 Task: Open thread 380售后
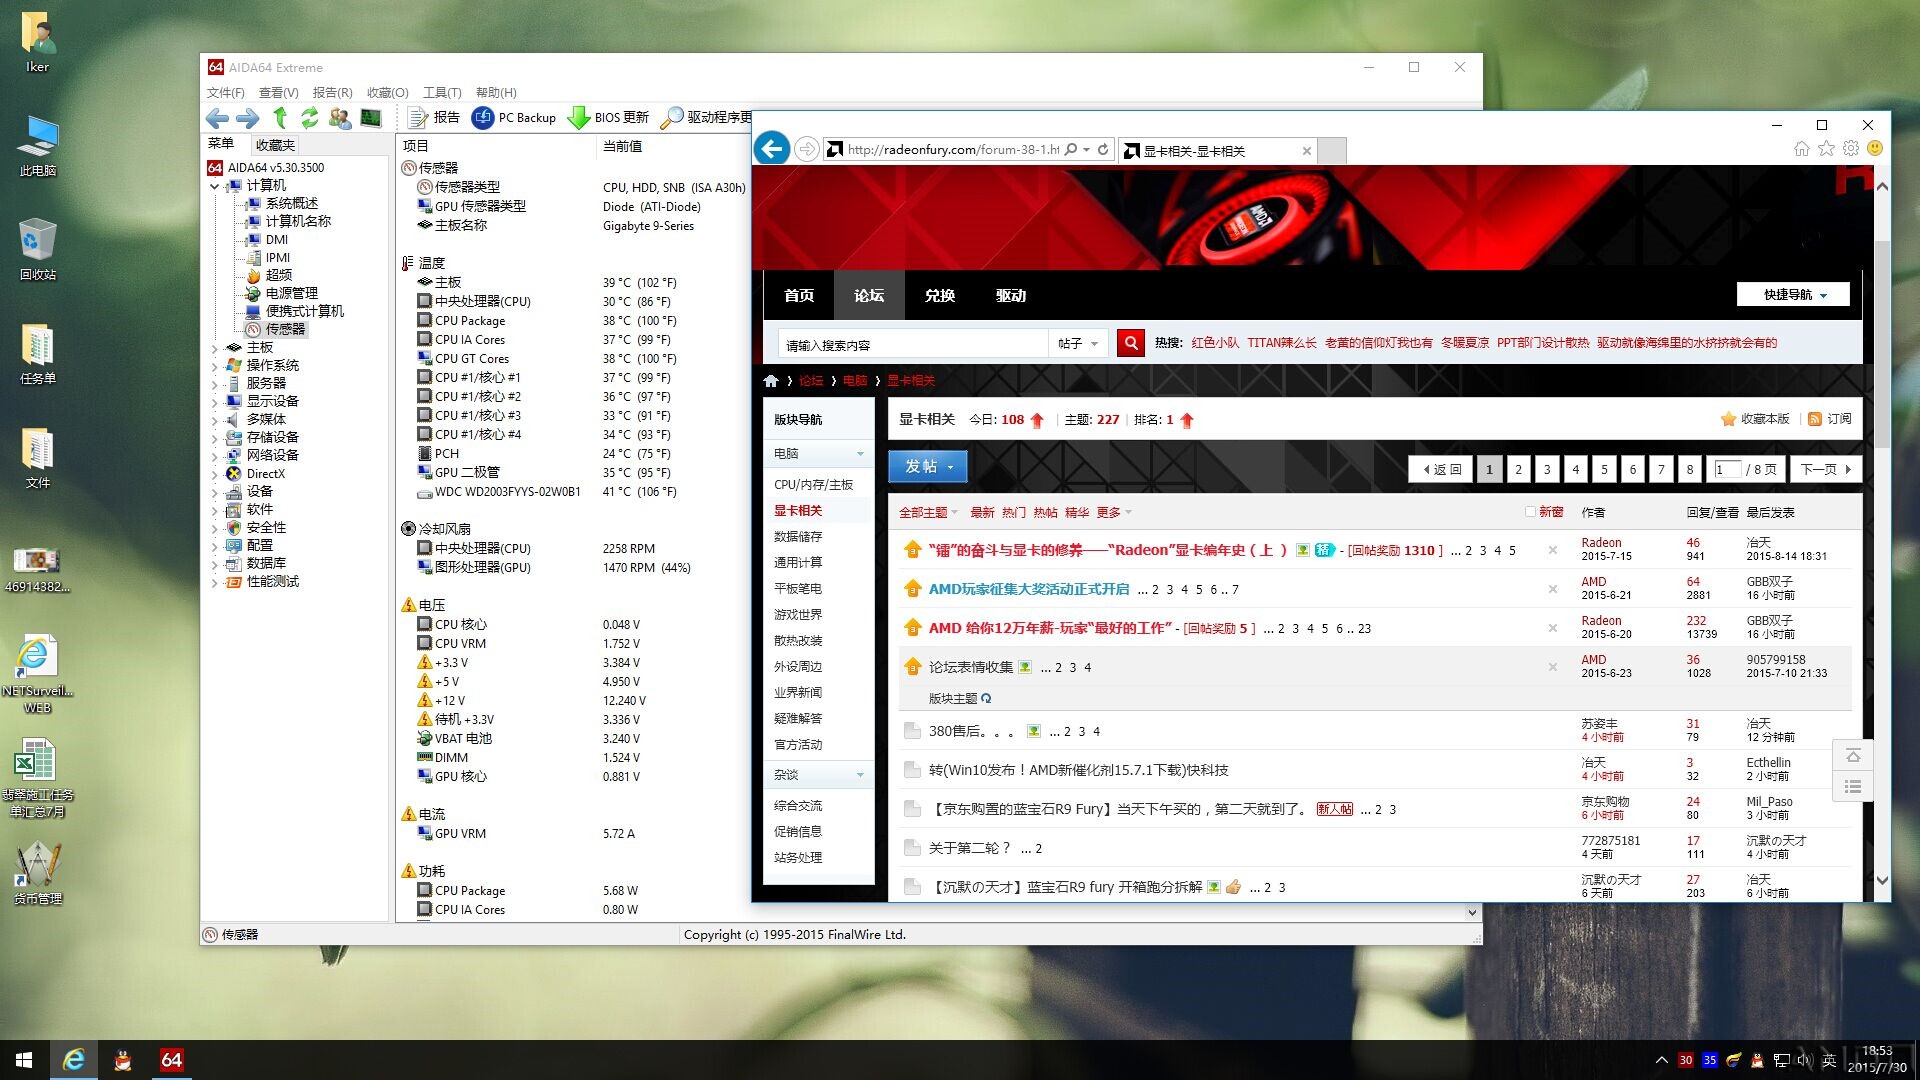[x=970, y=731]
